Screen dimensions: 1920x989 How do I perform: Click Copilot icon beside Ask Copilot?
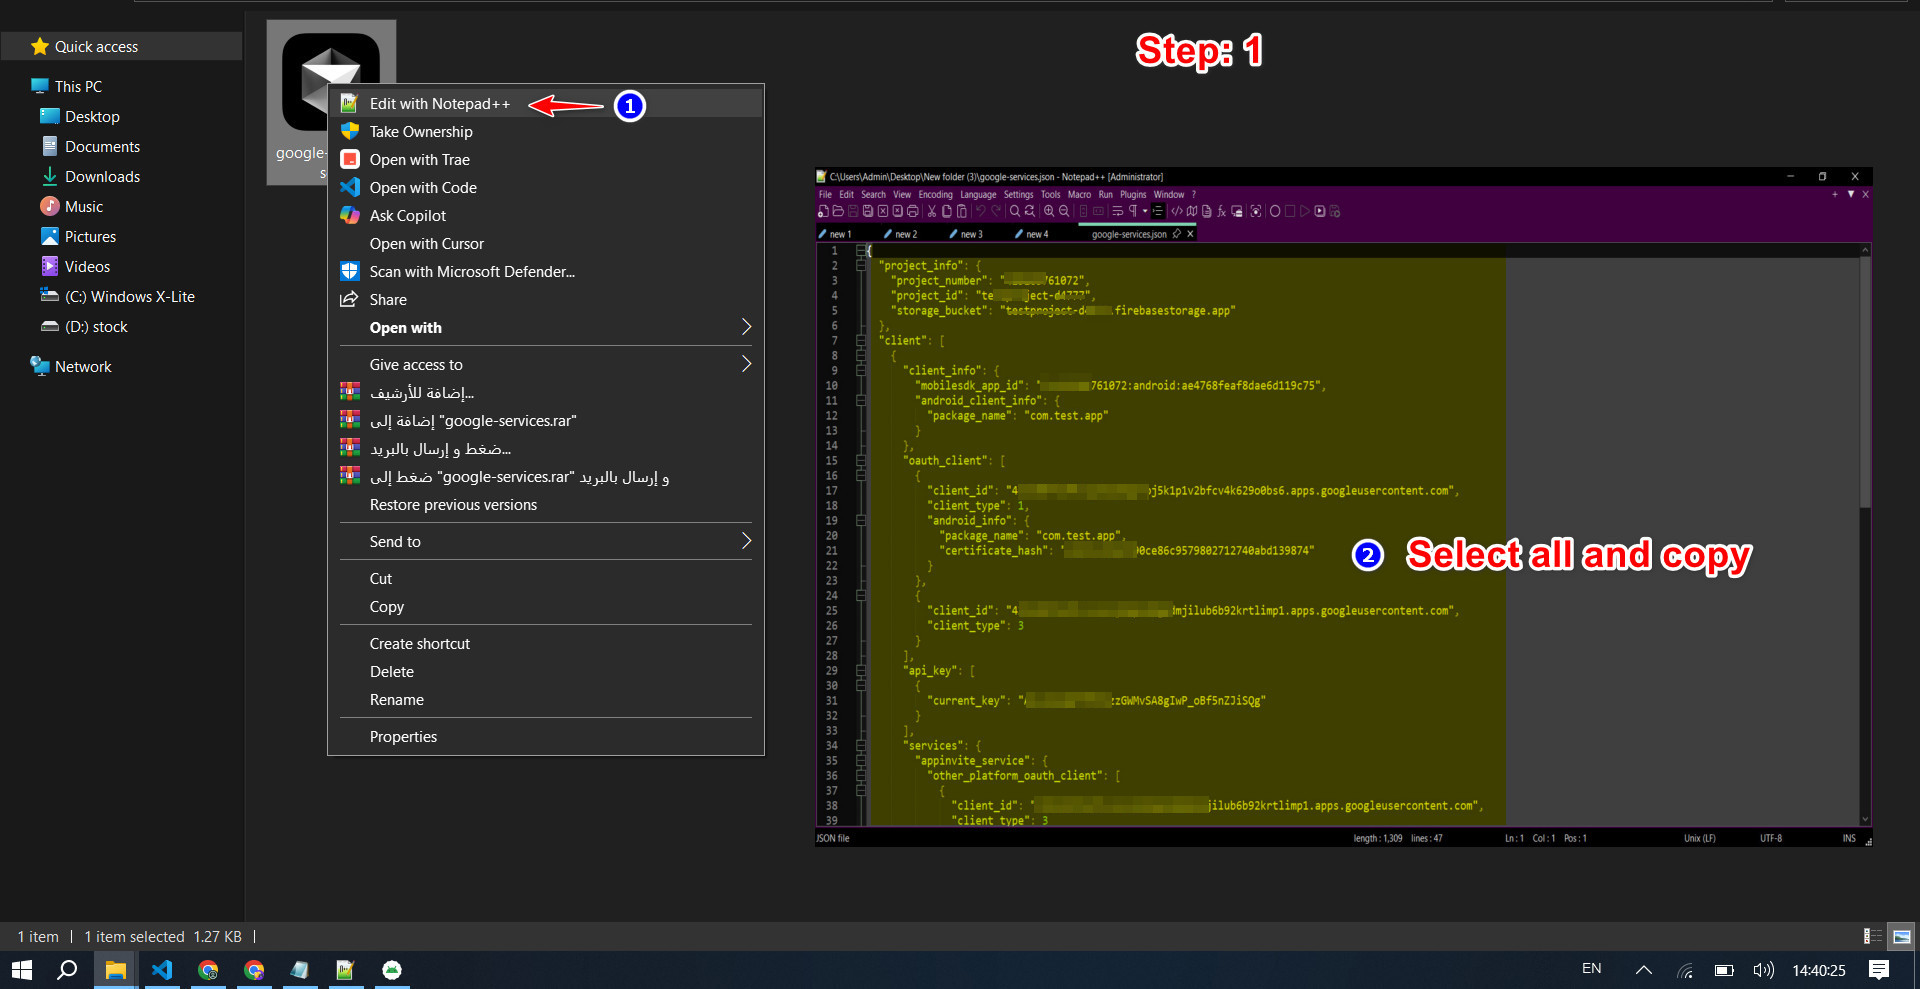[349, 216]
